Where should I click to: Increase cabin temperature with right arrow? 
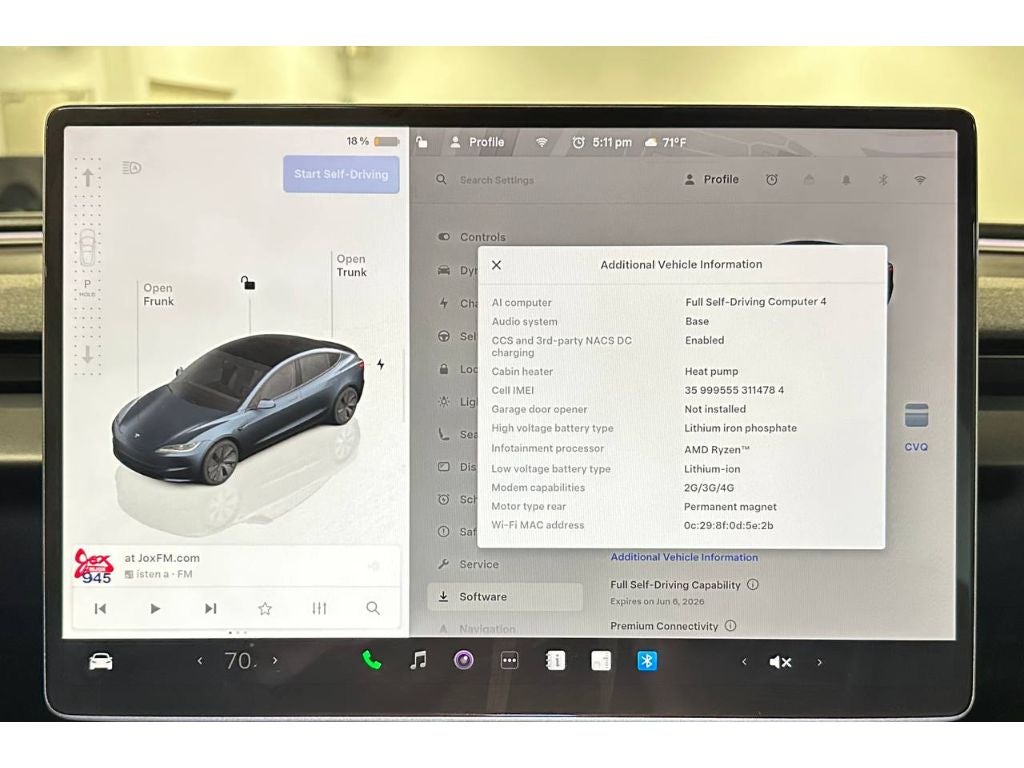point(275,661)
